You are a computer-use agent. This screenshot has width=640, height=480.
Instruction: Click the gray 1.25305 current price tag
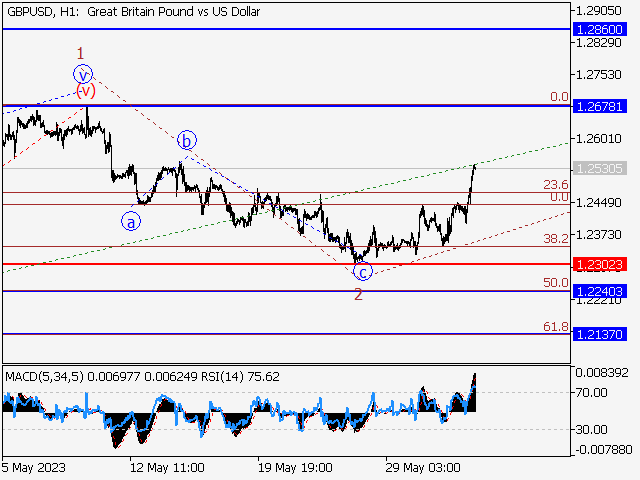point(599,169)
